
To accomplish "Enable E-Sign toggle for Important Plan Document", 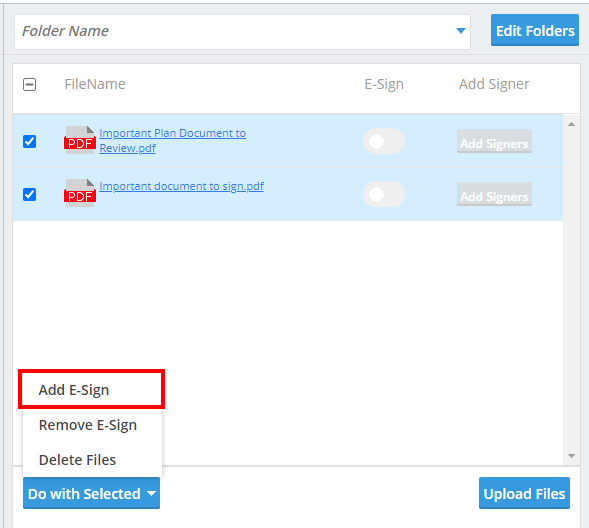I will point(384,142).
